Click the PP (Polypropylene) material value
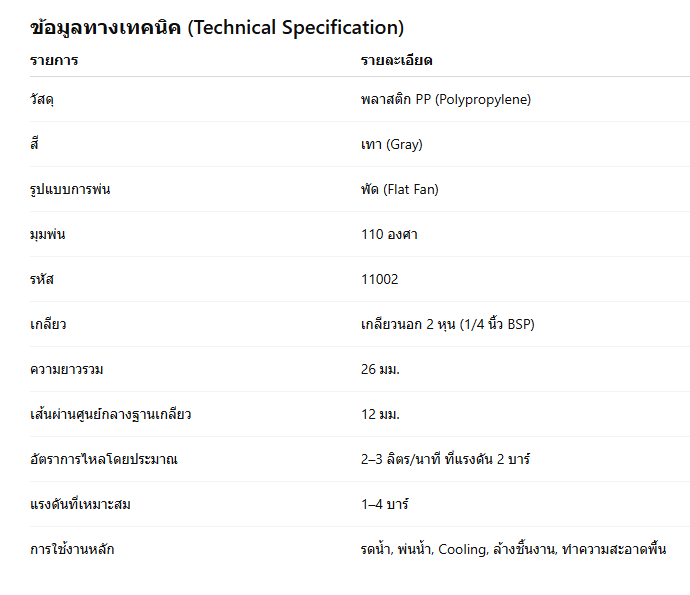This screenshot has width=690, height=595. click(446, 100)
